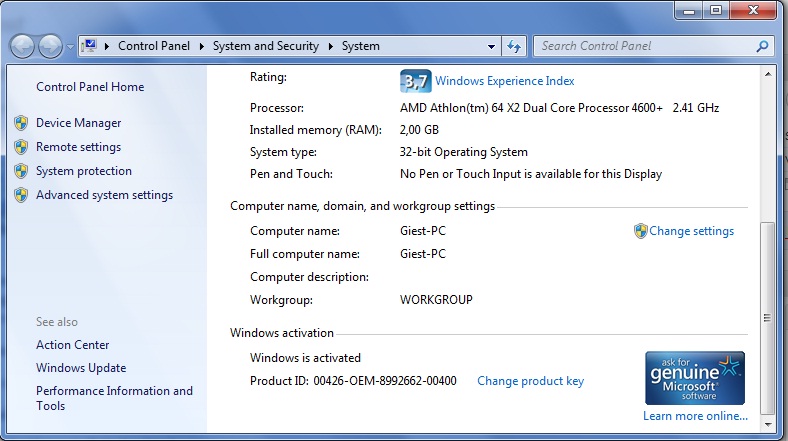Open Device Manager
788x441 pixels.
pos(78,123)
